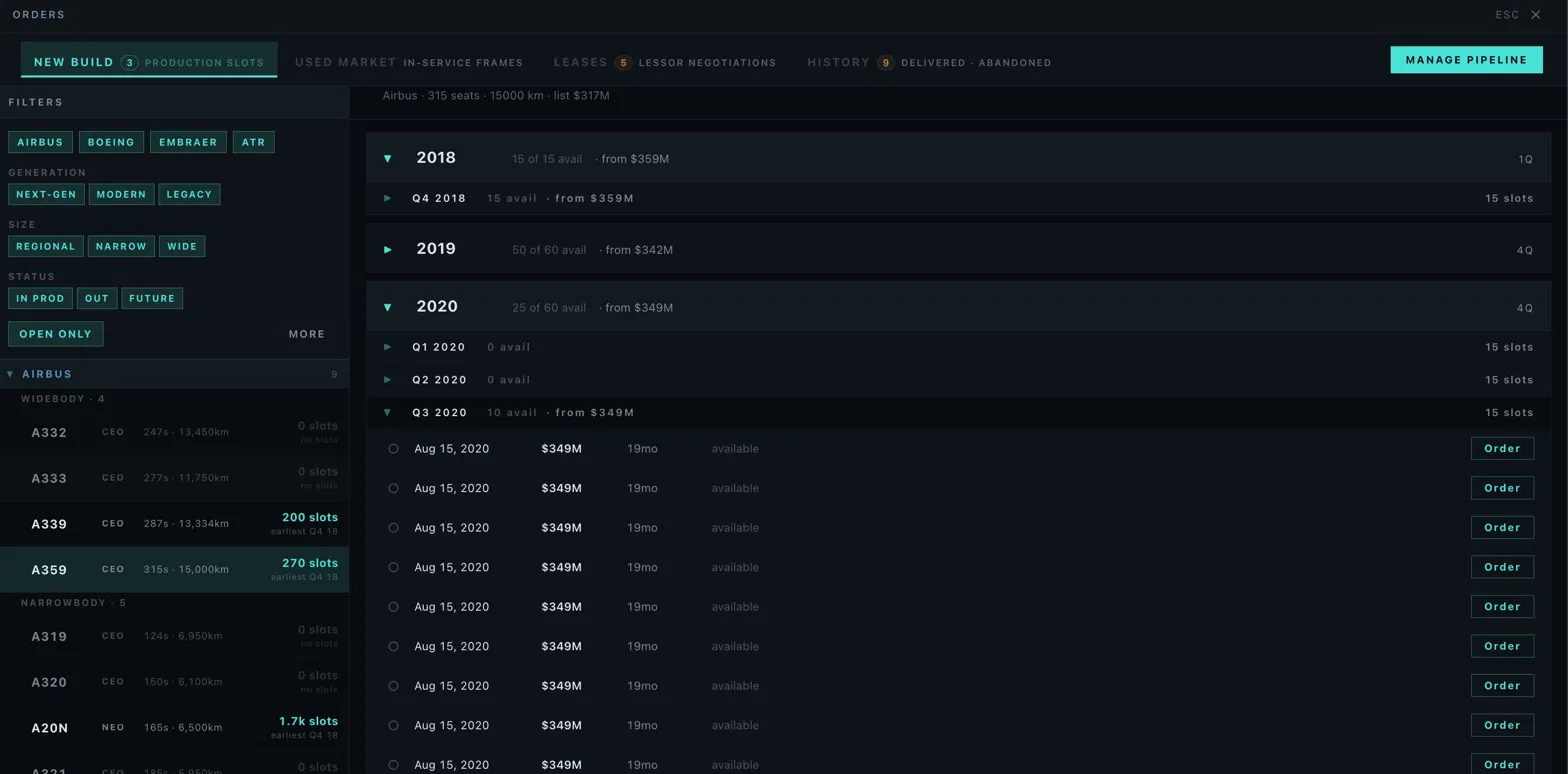Image resolution: width=1568 pixels, height=774 pixels.
Task: Open the History tab
Action: click(x=929, y=62)
